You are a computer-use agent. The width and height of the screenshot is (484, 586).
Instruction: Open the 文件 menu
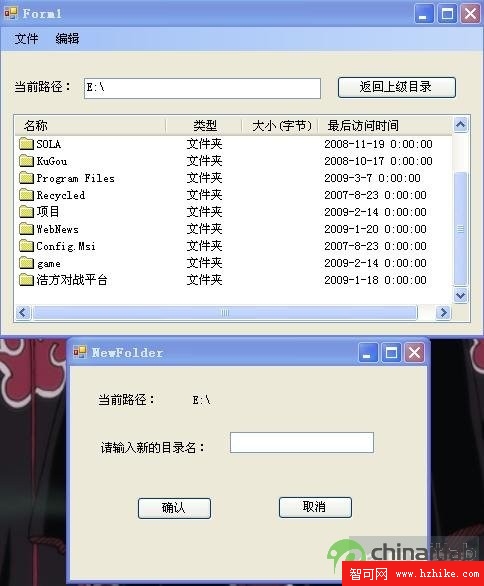[26, 38]
